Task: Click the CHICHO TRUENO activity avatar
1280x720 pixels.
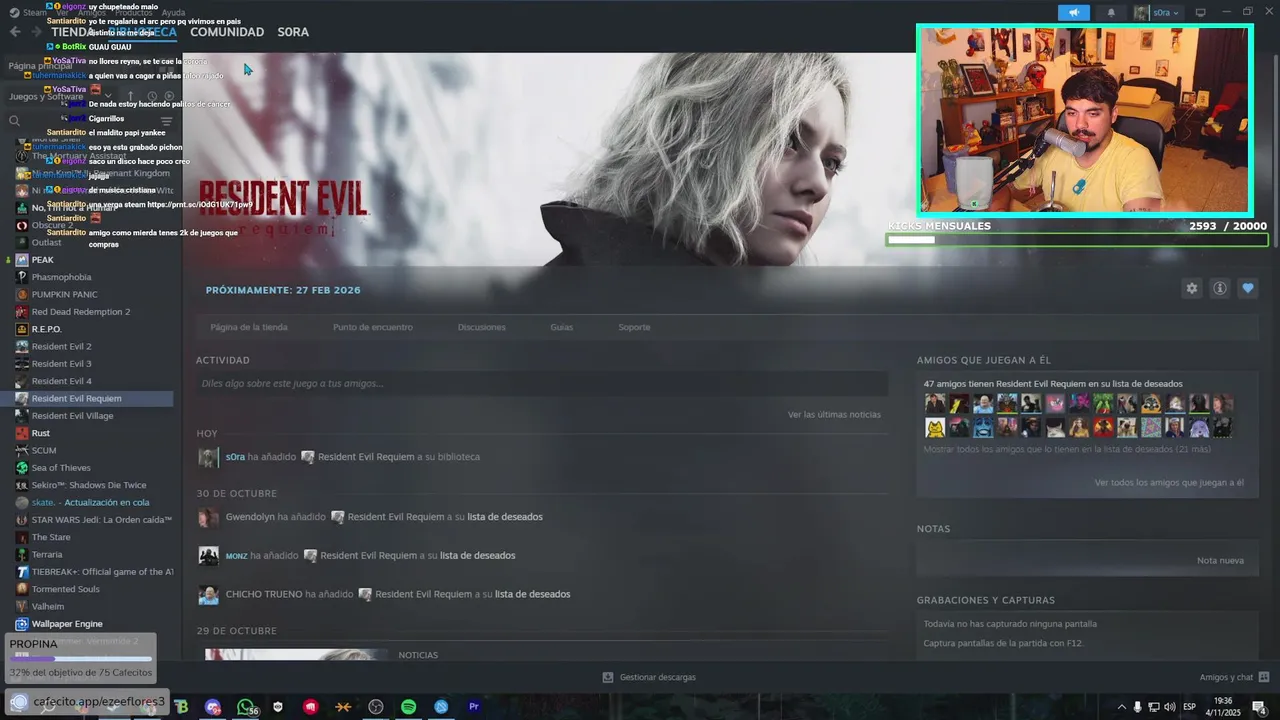Action: 208,594
